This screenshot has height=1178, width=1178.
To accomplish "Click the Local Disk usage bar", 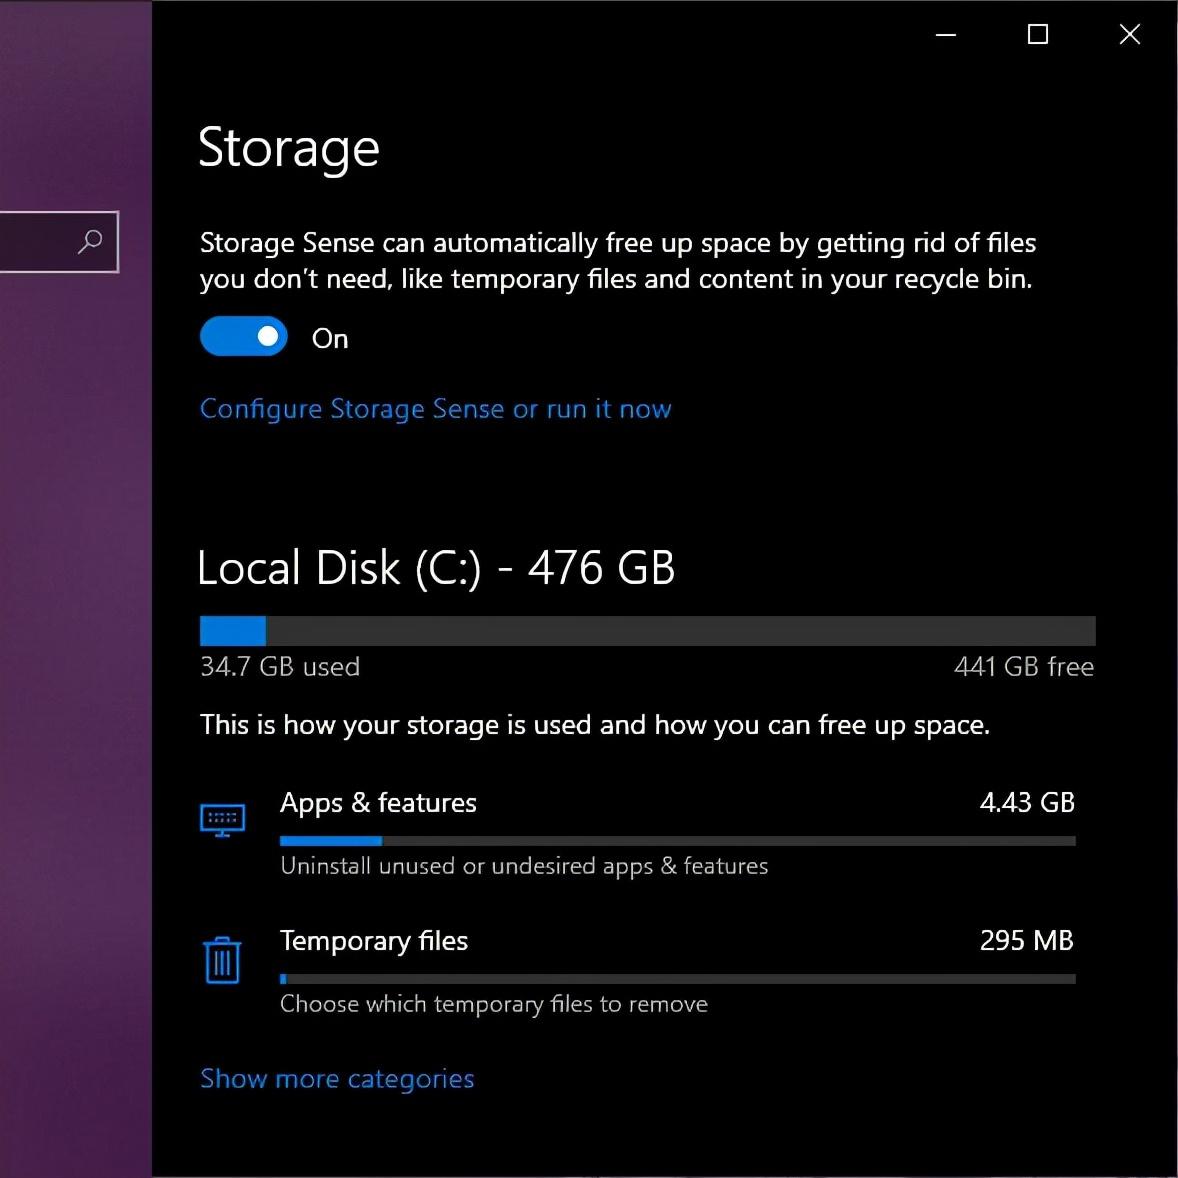I will [647, 630].
